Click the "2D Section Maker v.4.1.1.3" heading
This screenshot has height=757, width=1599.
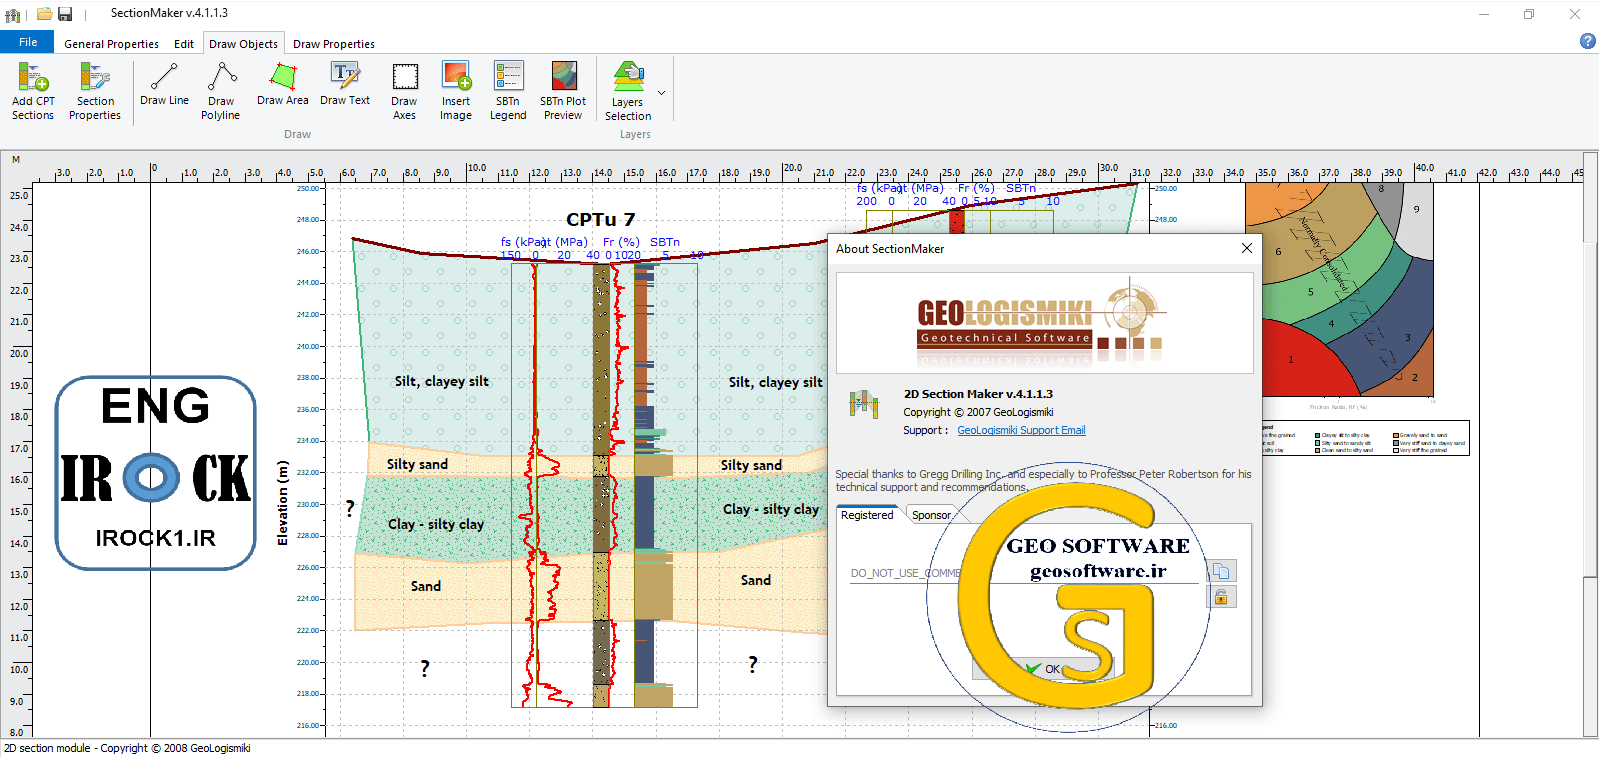pos(978,394)
